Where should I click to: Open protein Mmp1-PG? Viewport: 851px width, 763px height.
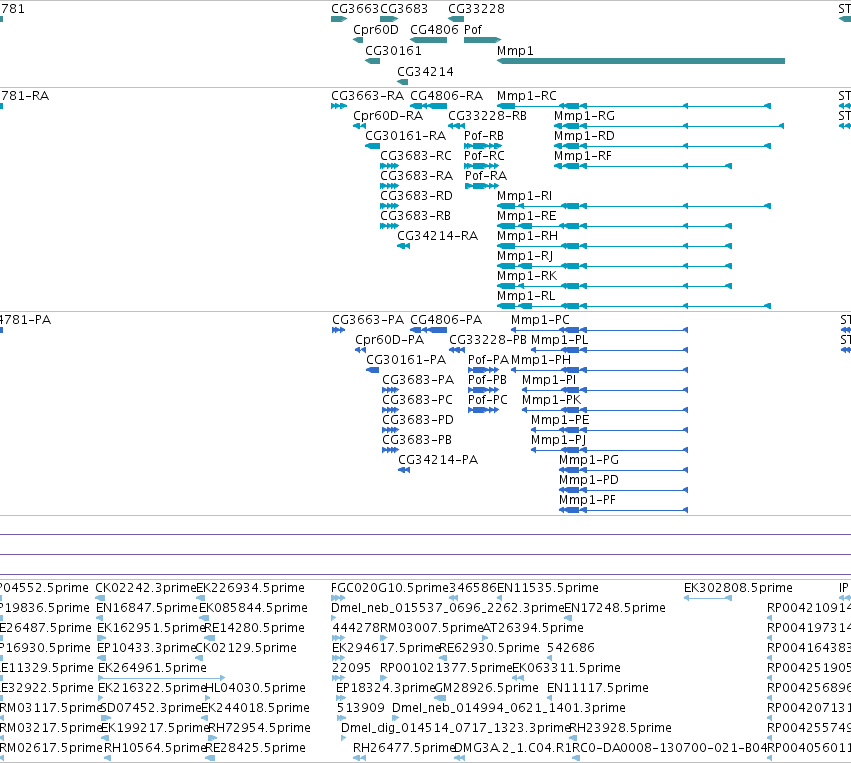(x=589, y=460)
